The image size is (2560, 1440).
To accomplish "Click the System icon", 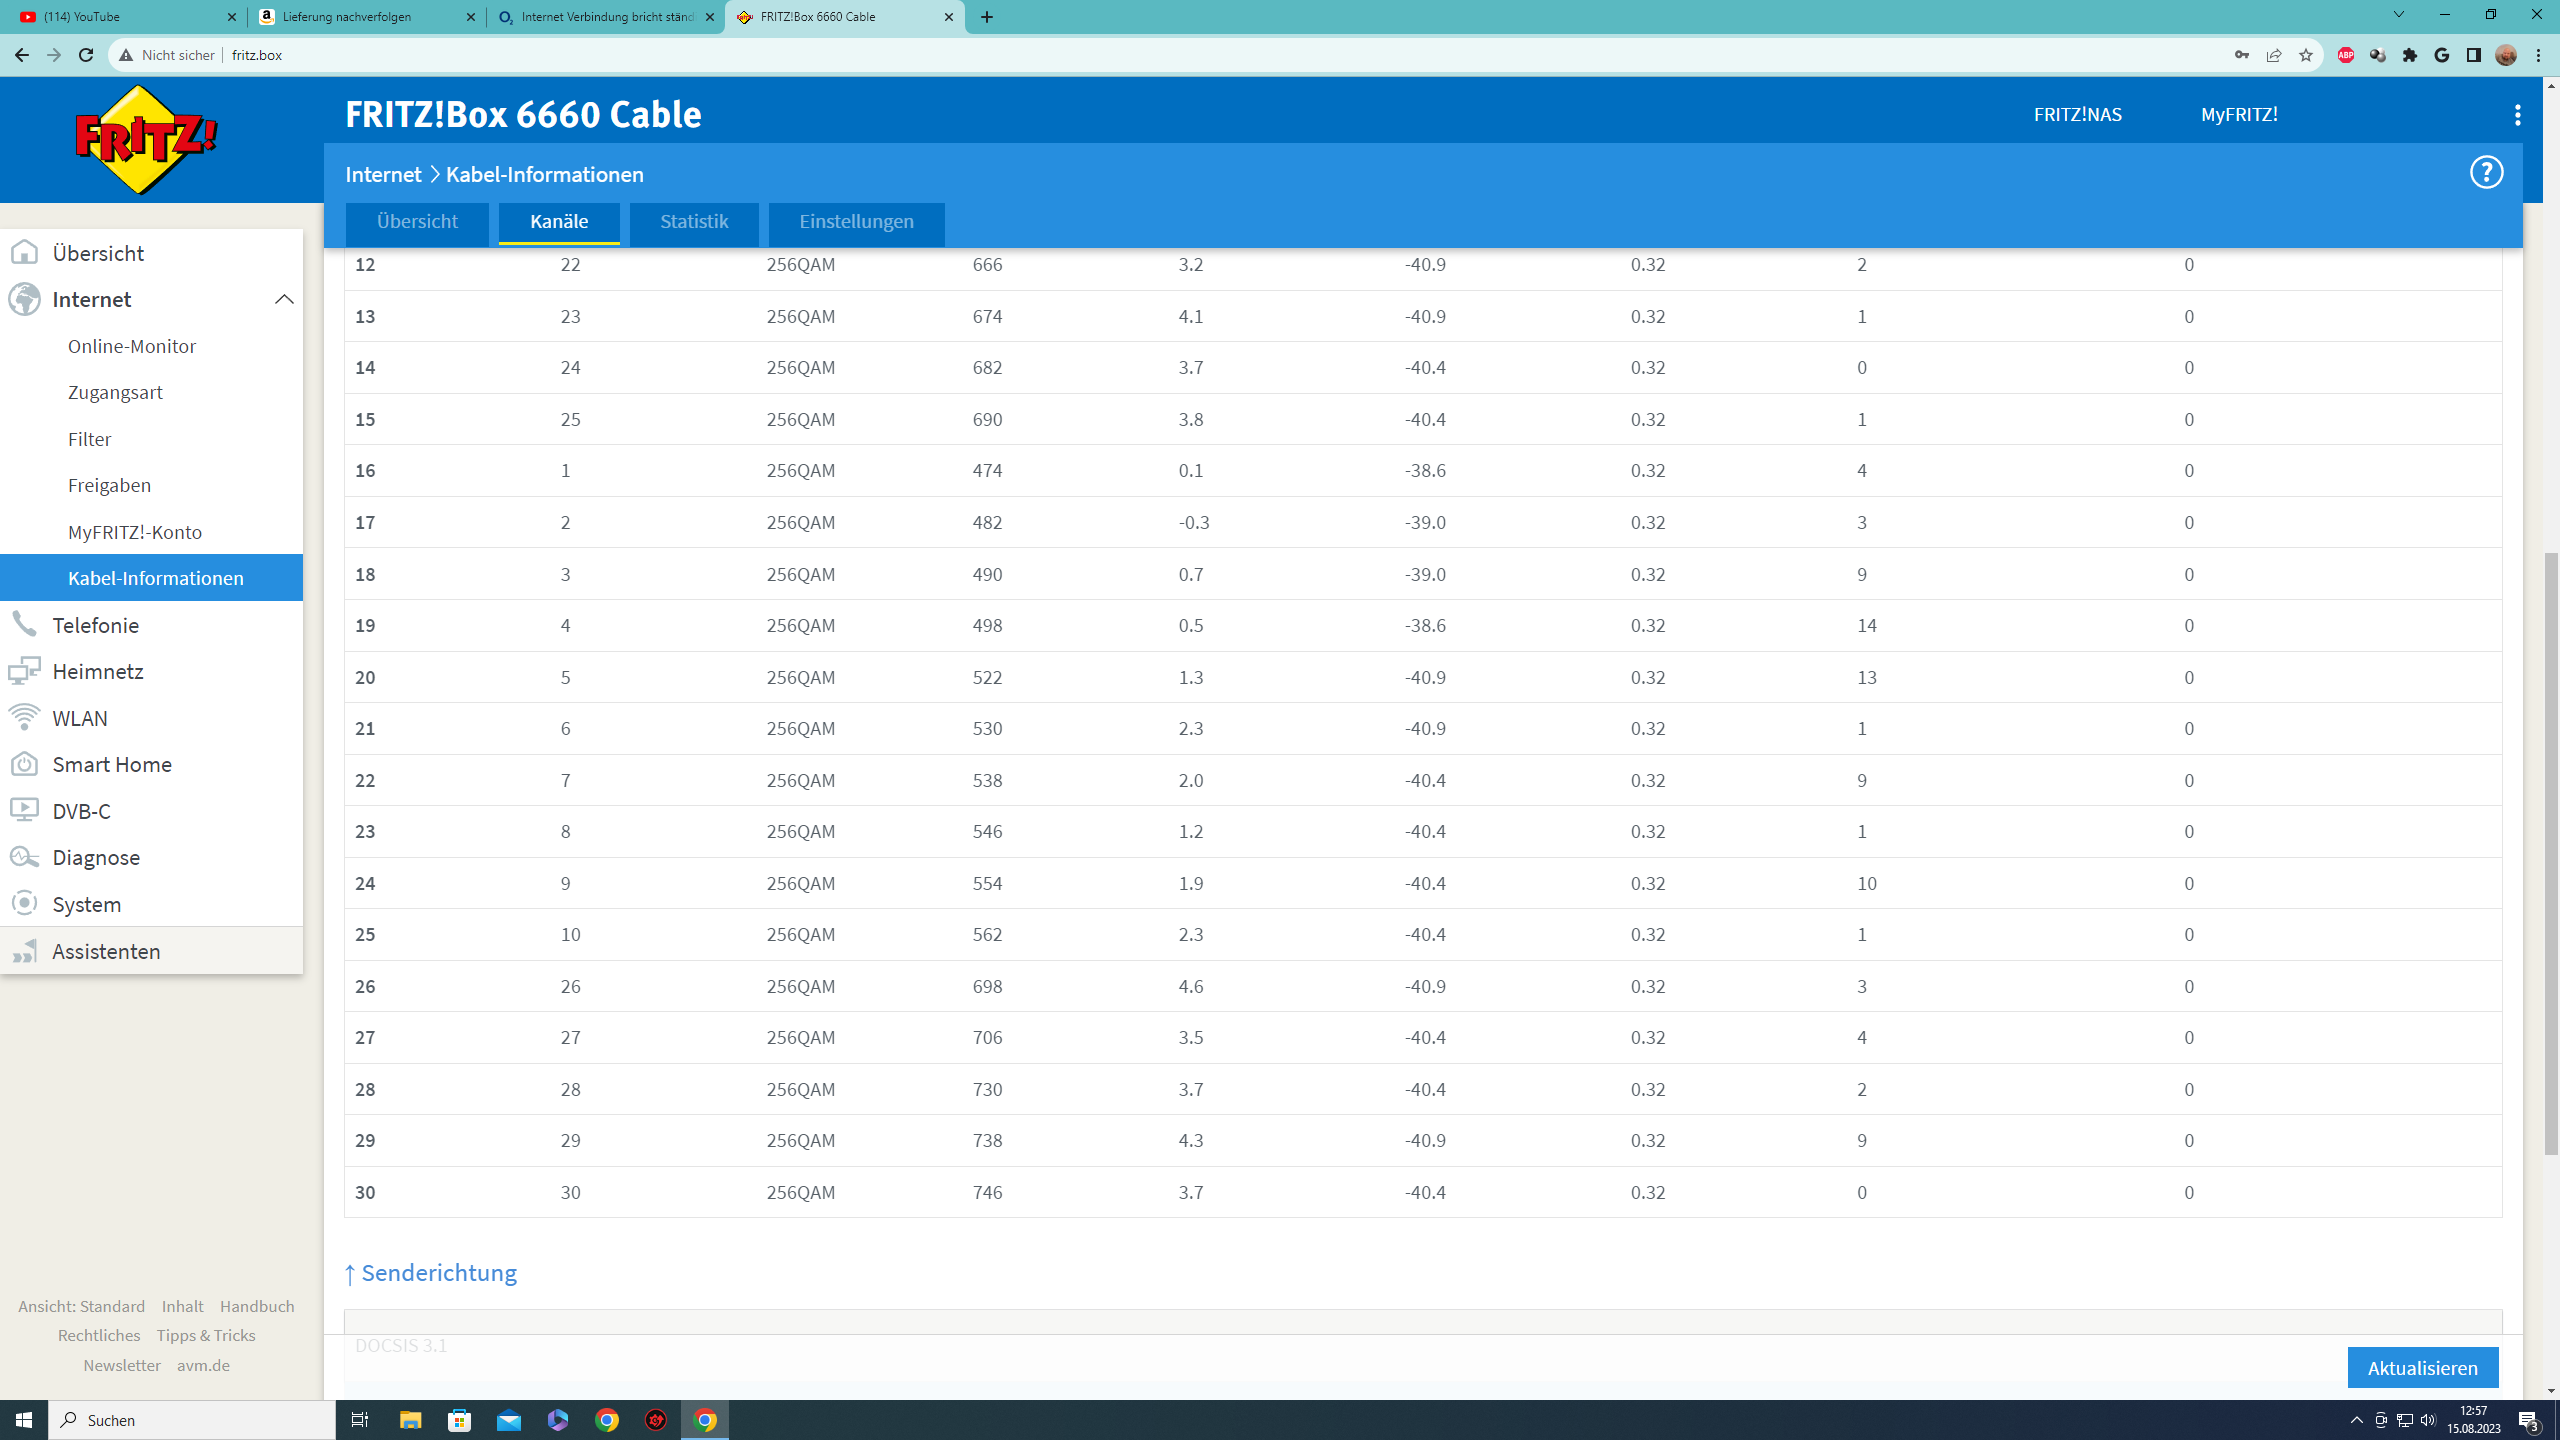I will tap(24, 903).
